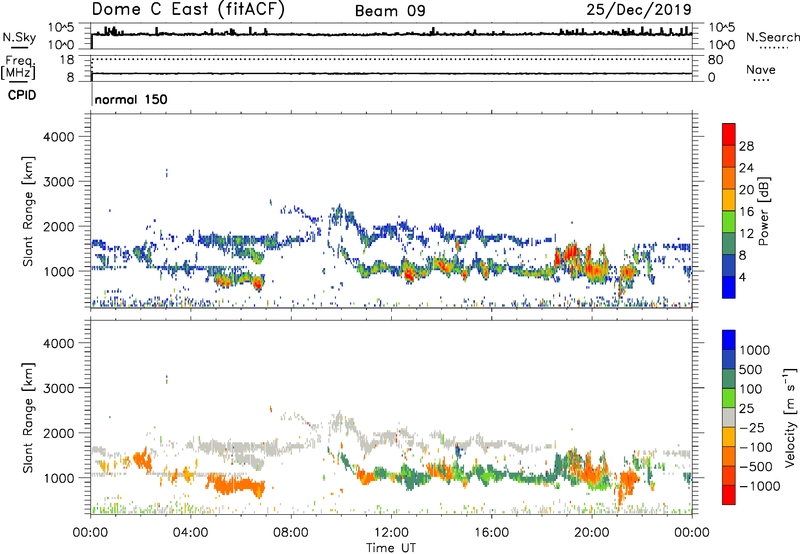This screenshot has width=800, height=554.
Task: Click the "04:00" time axis tick label
Action: [x=191, y=533]
